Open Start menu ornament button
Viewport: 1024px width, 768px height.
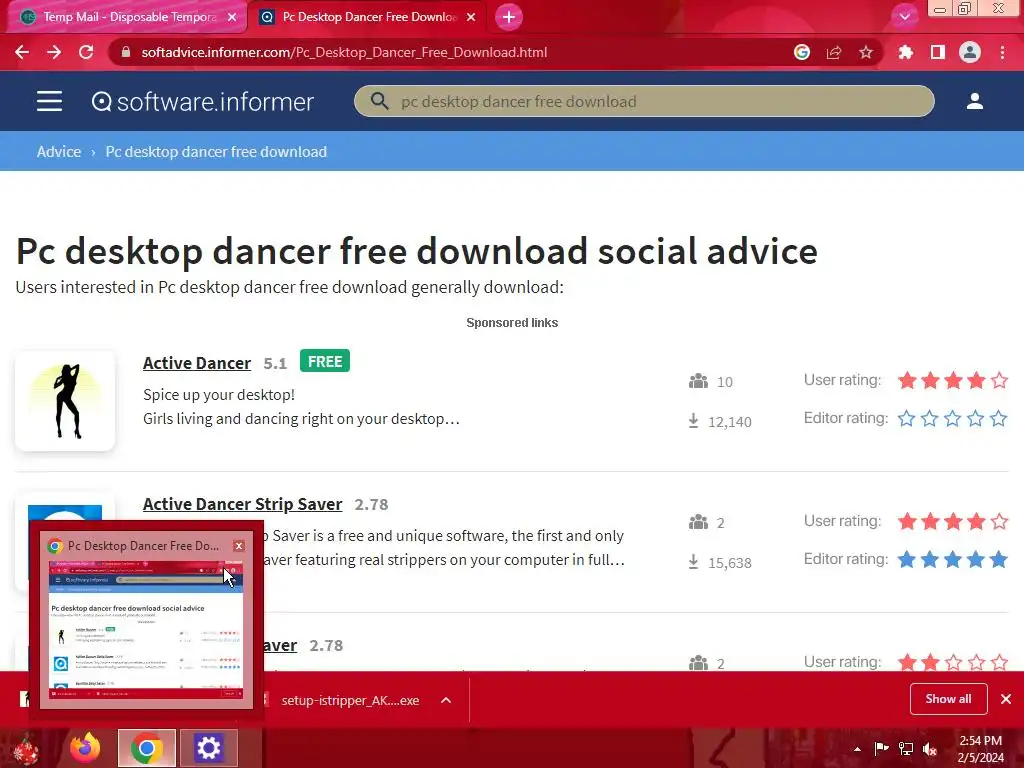click(26, 748)
